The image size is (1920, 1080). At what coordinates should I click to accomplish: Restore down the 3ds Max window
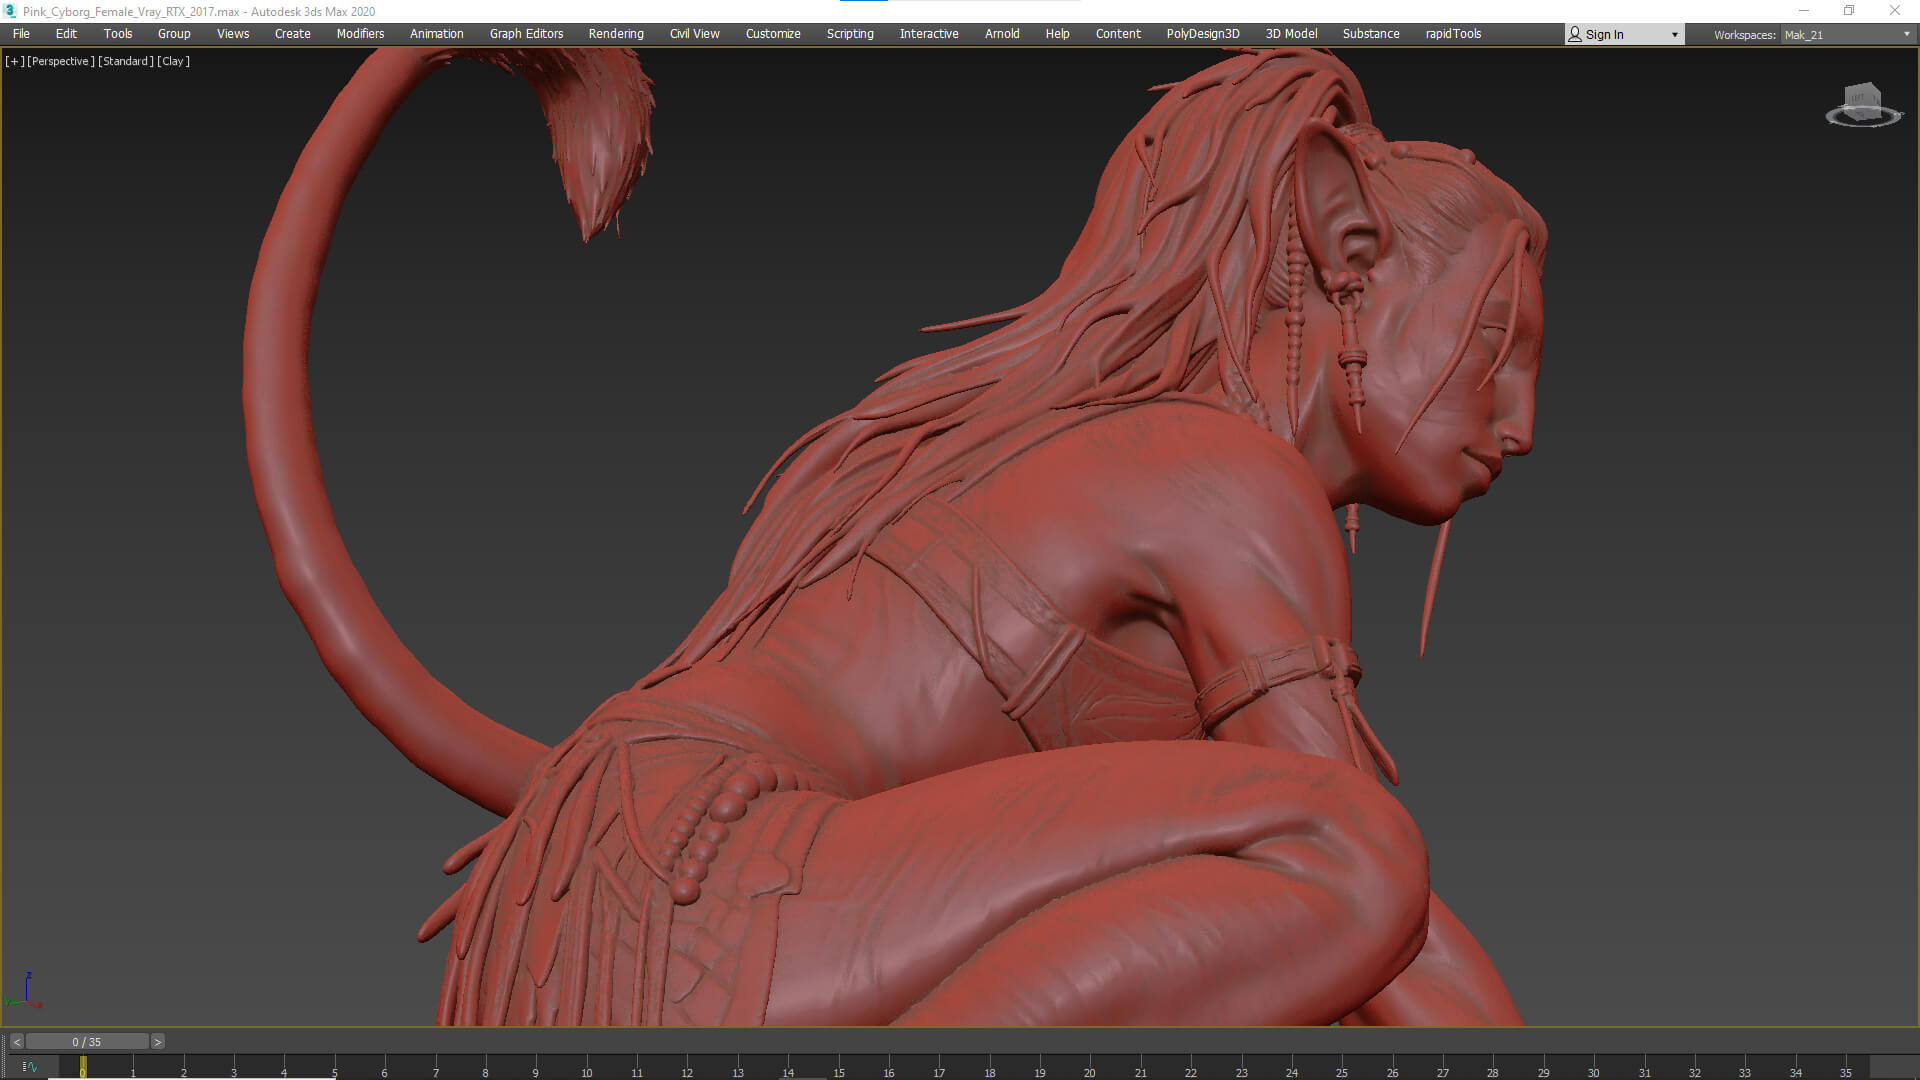1849,11
